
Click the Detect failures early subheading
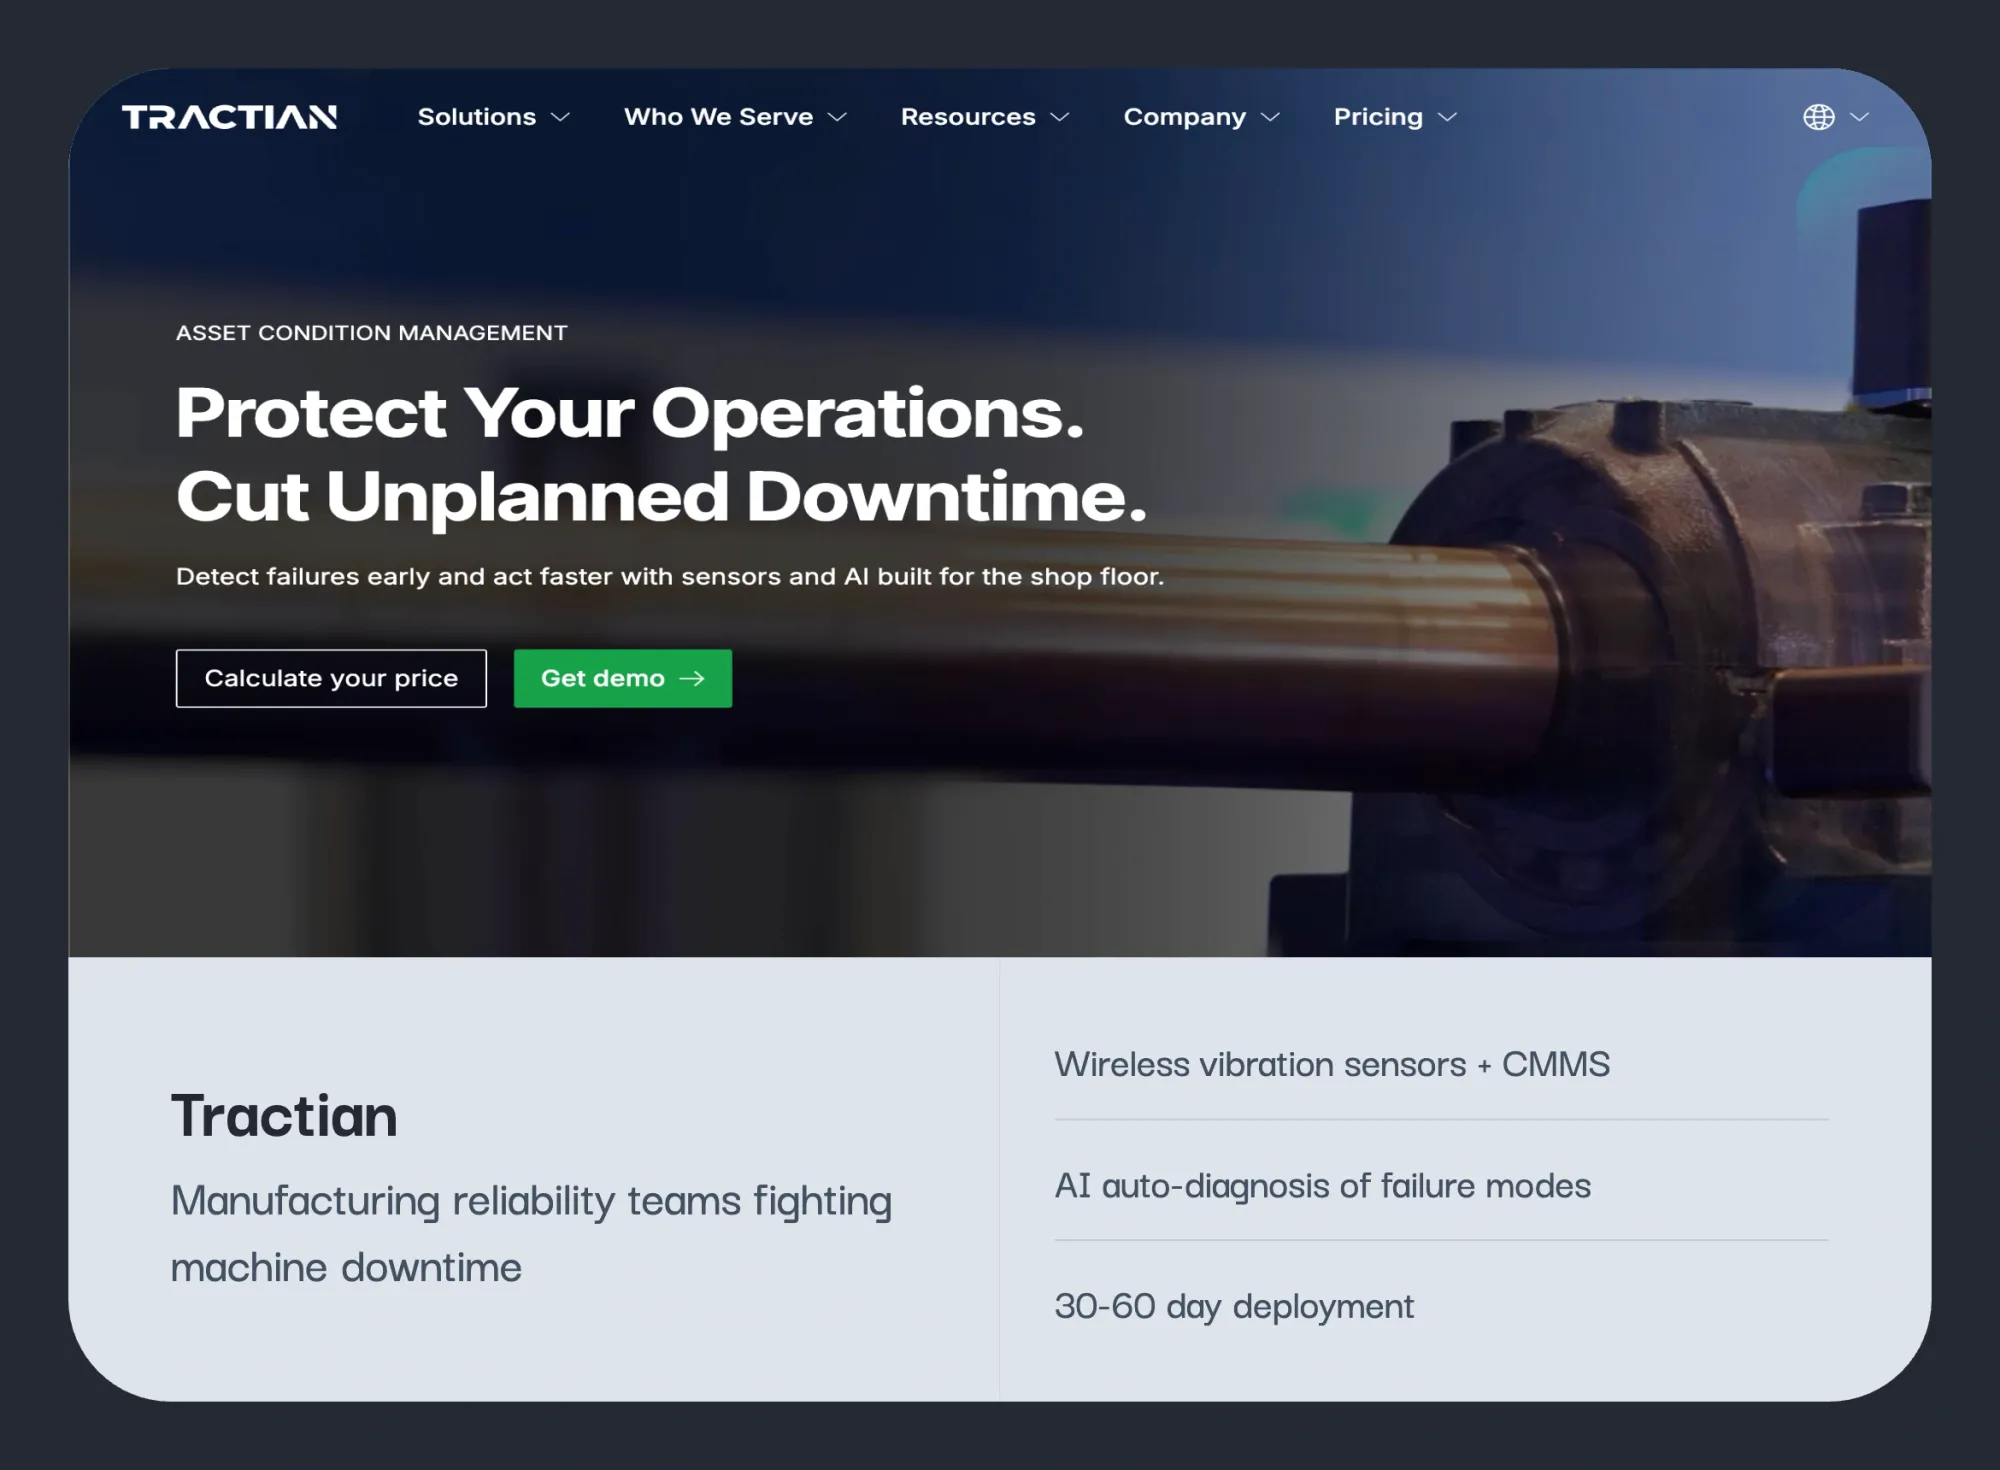pyautogui.click(x=670, y=577)
